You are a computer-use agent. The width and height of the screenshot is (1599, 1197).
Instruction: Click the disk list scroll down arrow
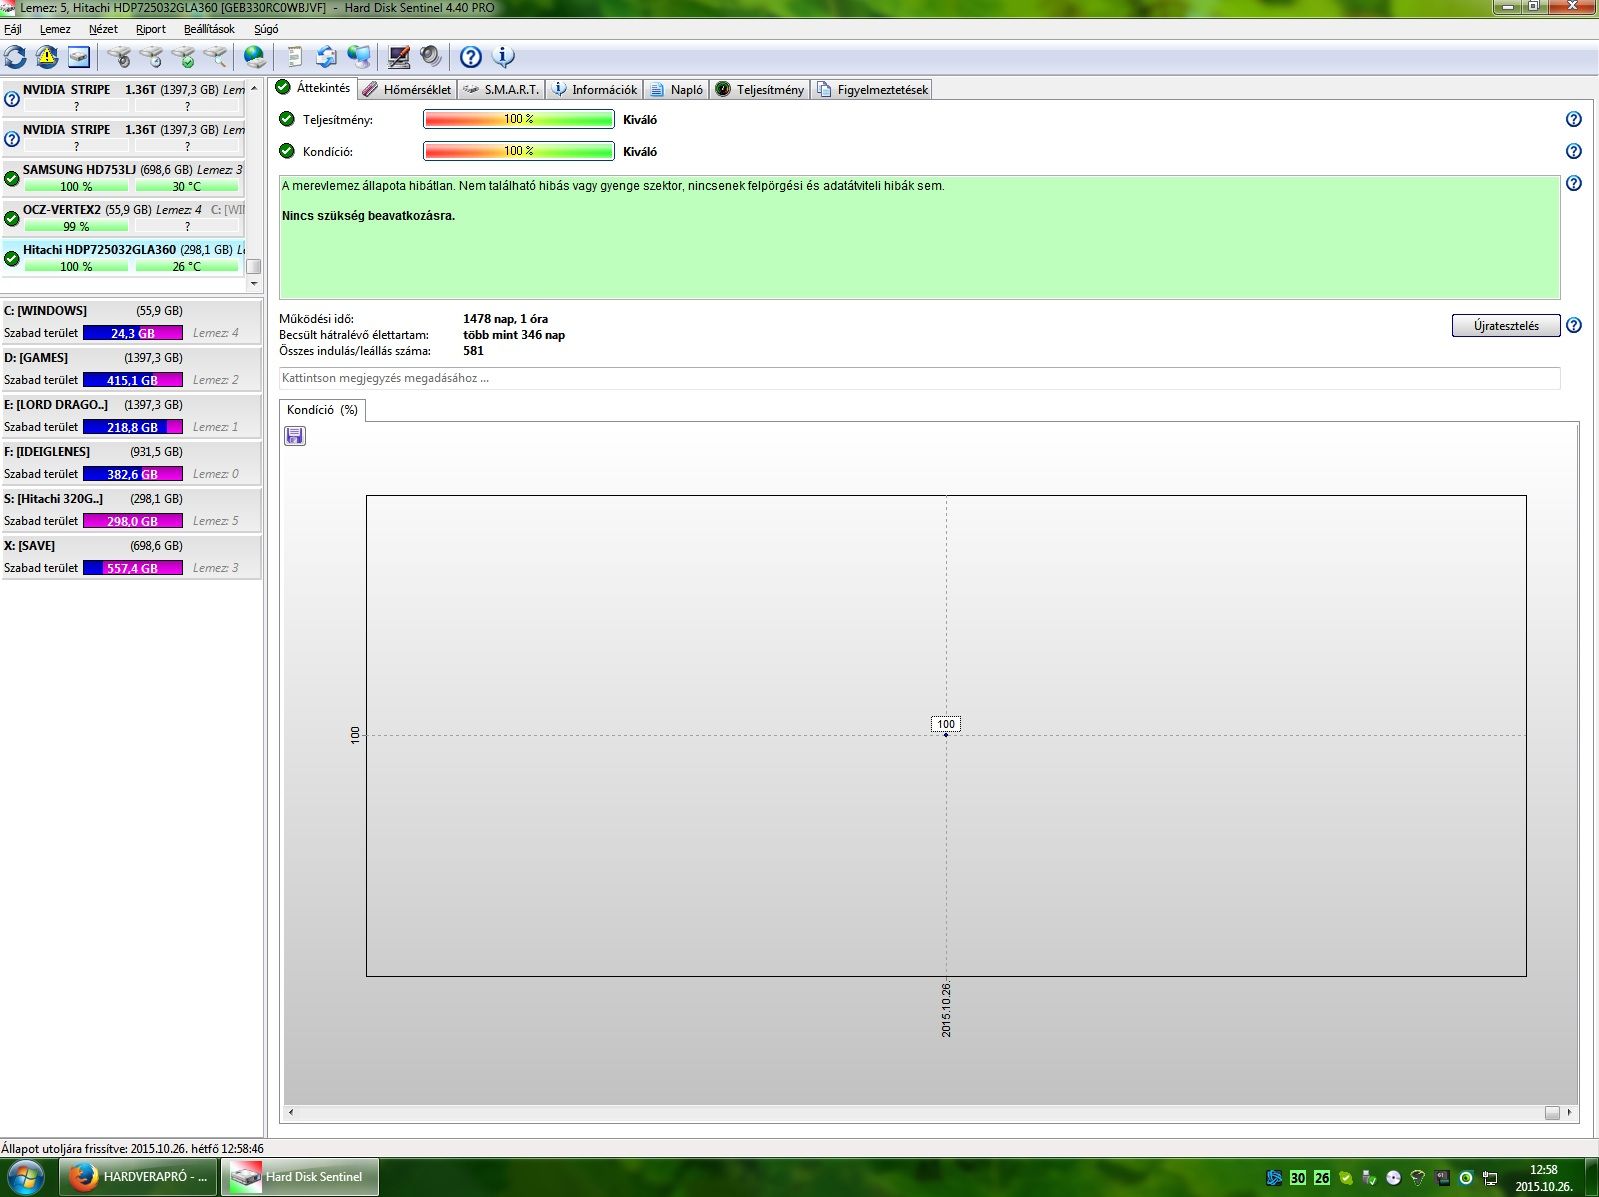tap(254, 283)
